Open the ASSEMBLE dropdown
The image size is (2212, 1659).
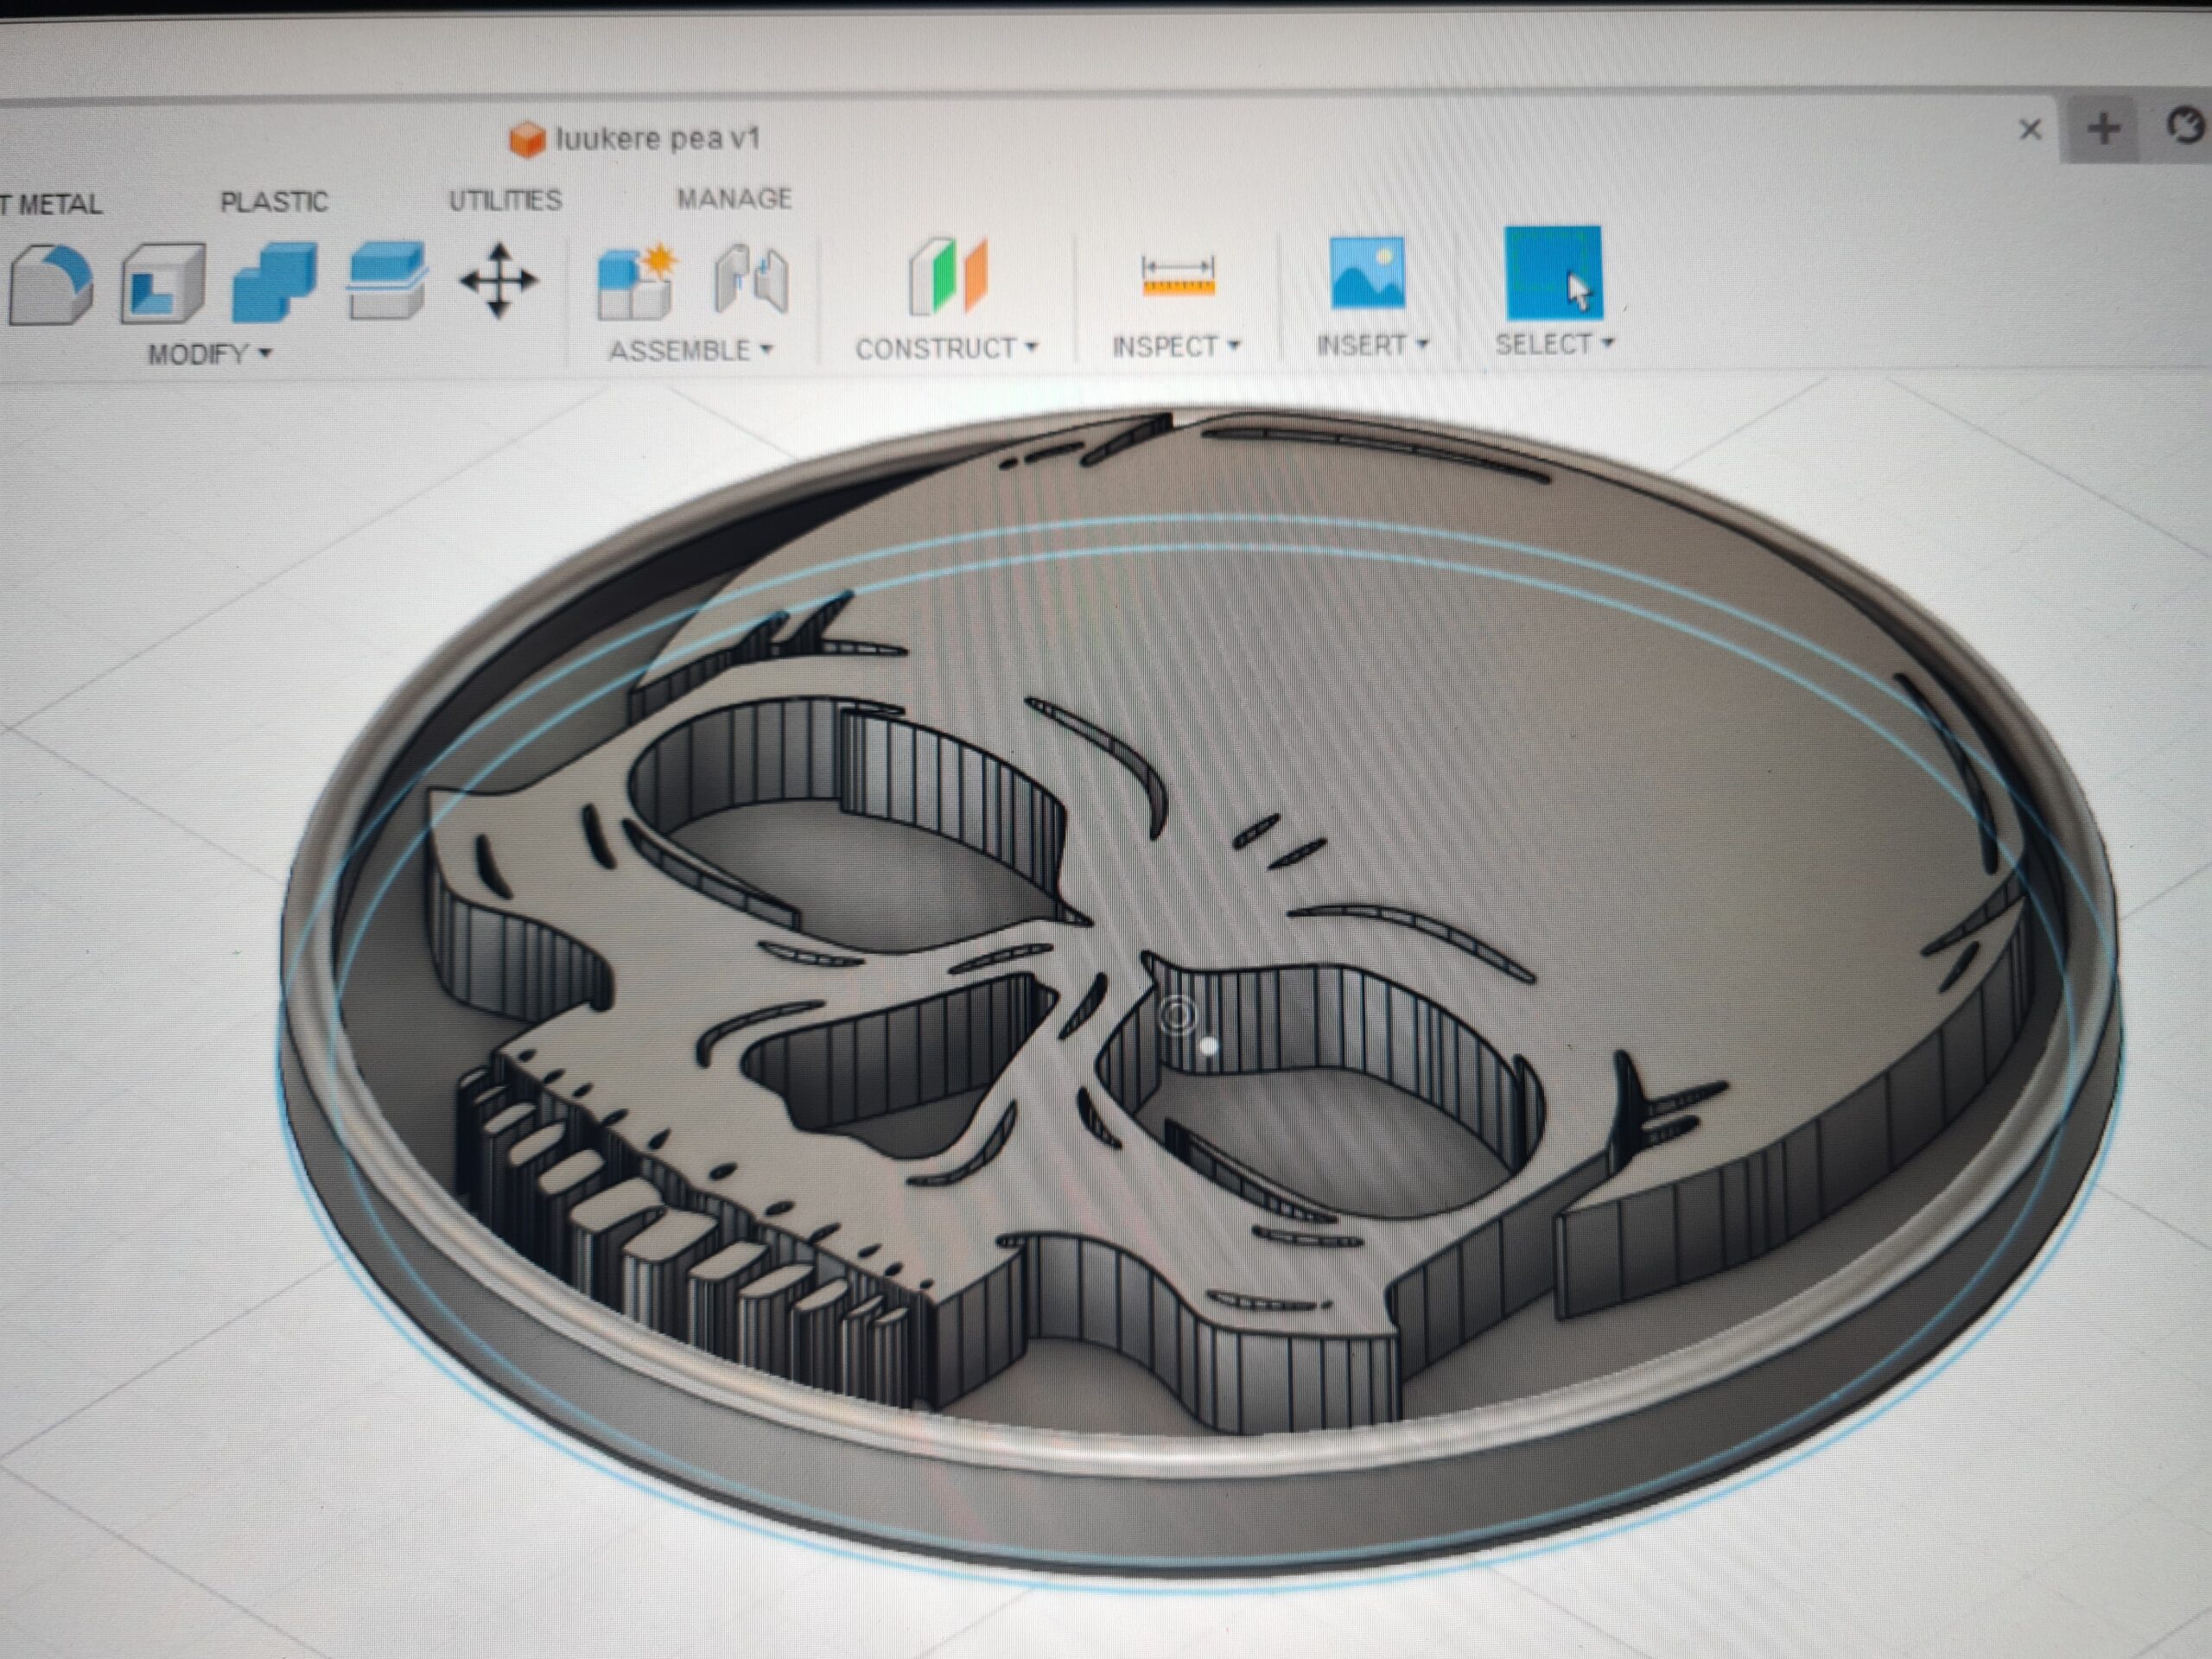(x=690, y=351)
